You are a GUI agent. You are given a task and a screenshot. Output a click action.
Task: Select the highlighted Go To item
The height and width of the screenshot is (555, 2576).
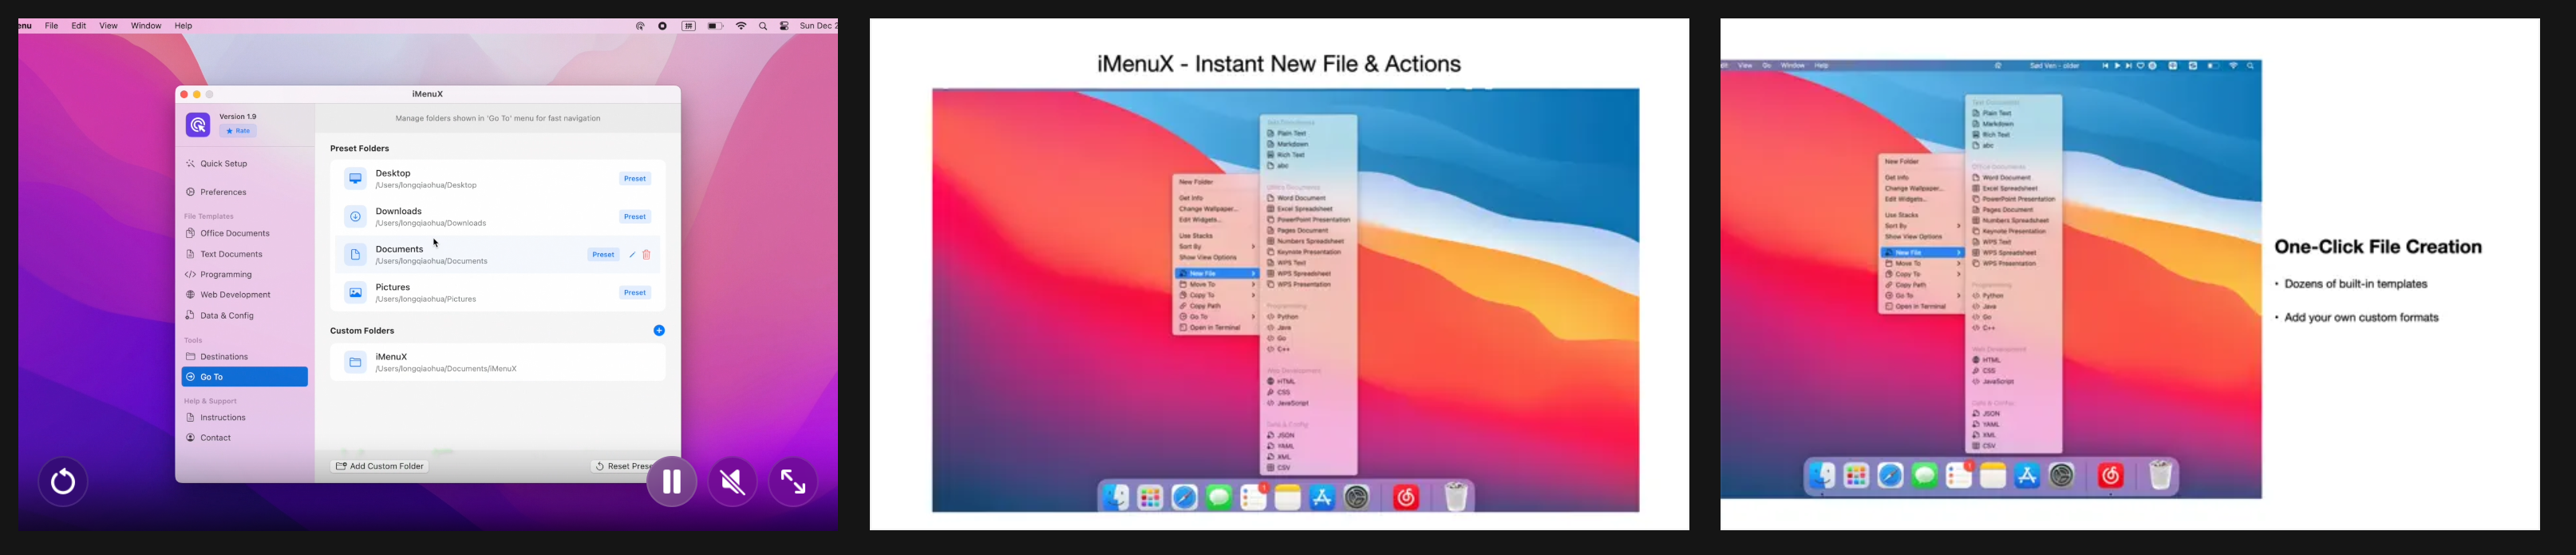click(x=244, y=377)
